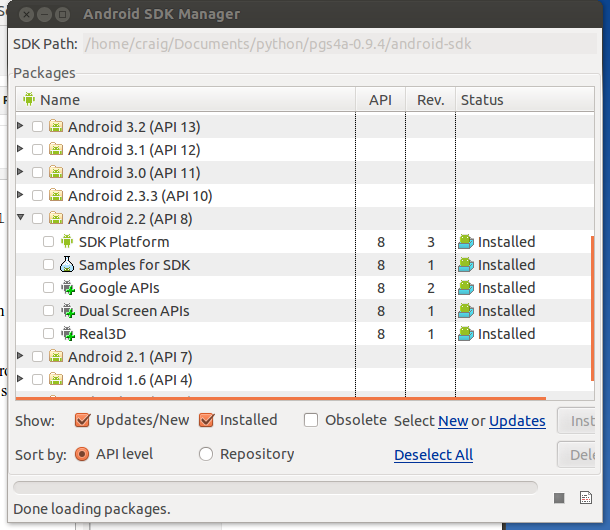Click the SDK Platform android robot icon
Viewport: 610px width, 530px height.
coord(67,241)
